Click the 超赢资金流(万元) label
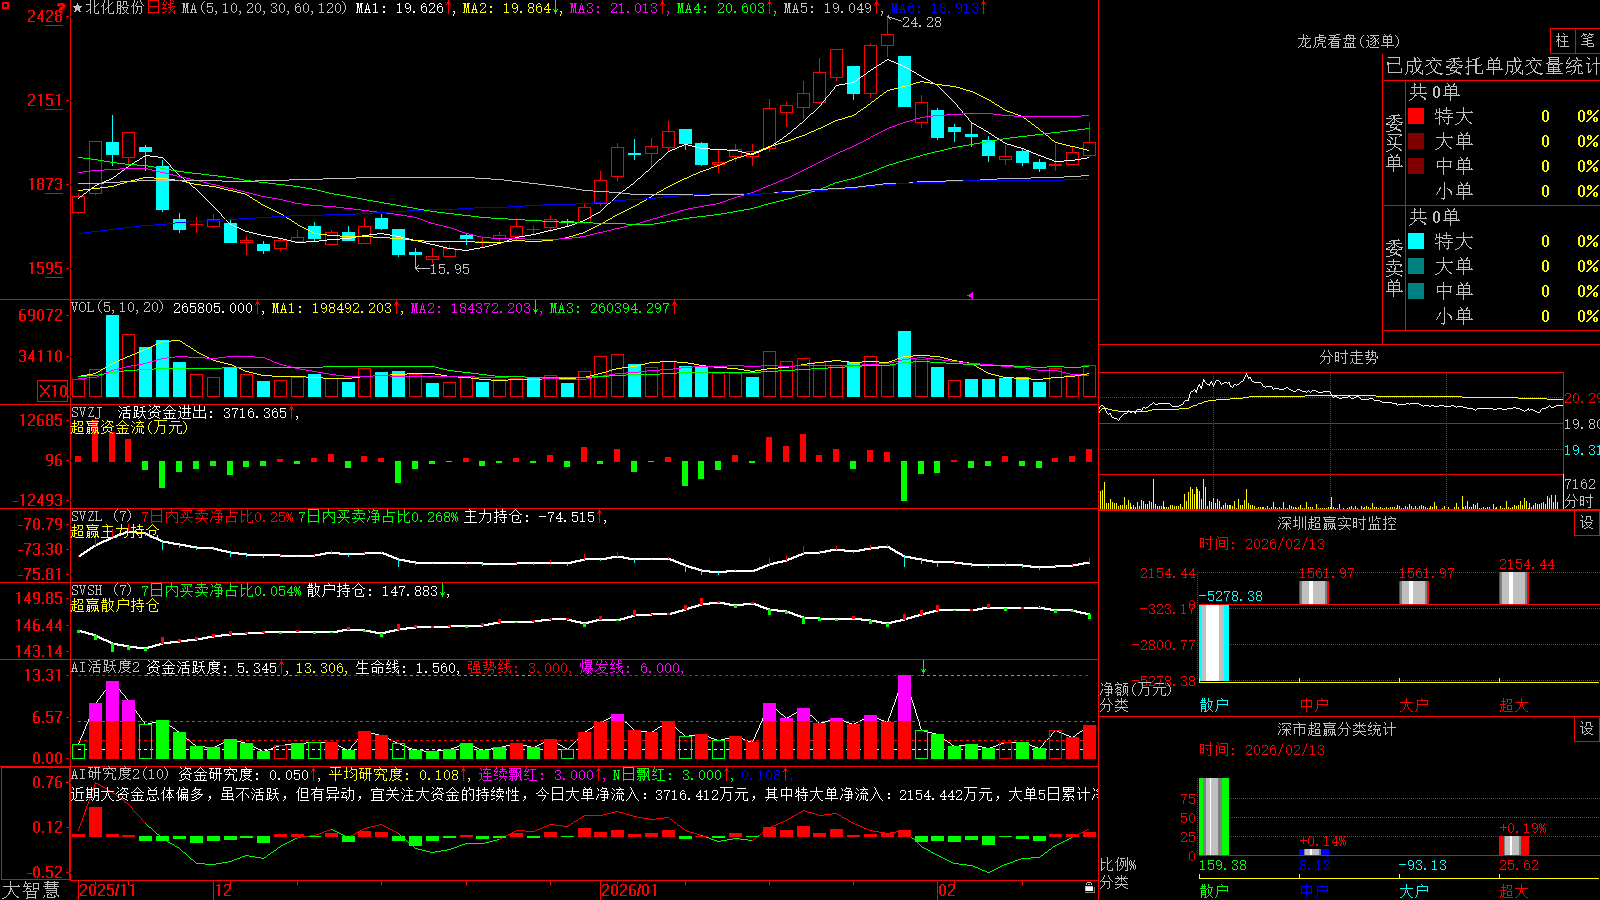The width and height of the screenshot is (1600, 900). pos(129,427)
